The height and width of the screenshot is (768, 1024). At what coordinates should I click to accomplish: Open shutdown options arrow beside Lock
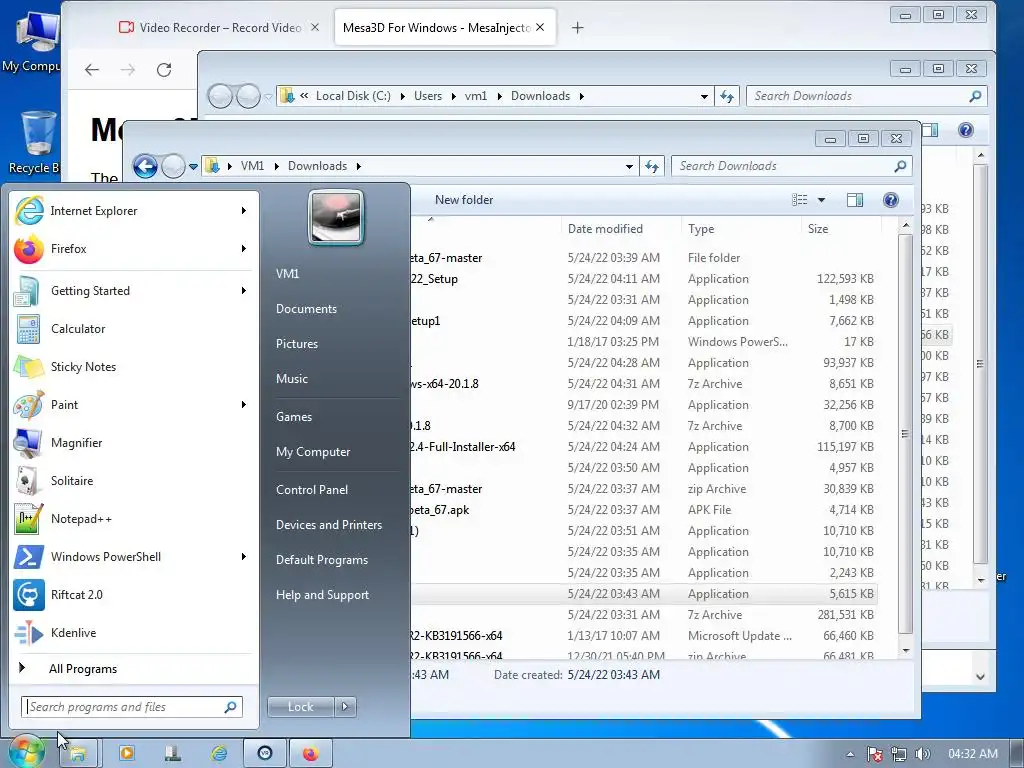[x=345, y=707]
